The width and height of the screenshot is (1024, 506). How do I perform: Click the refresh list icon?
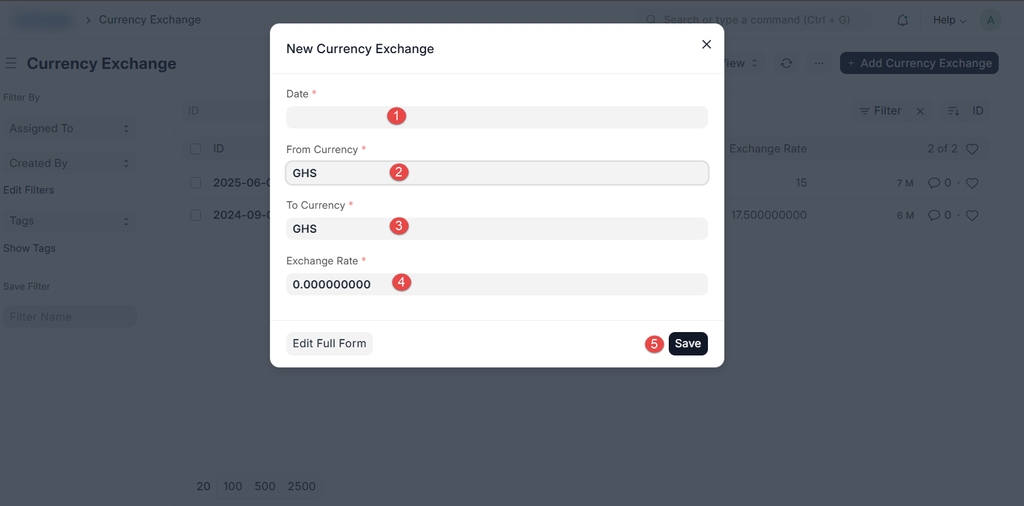[787, 63]
